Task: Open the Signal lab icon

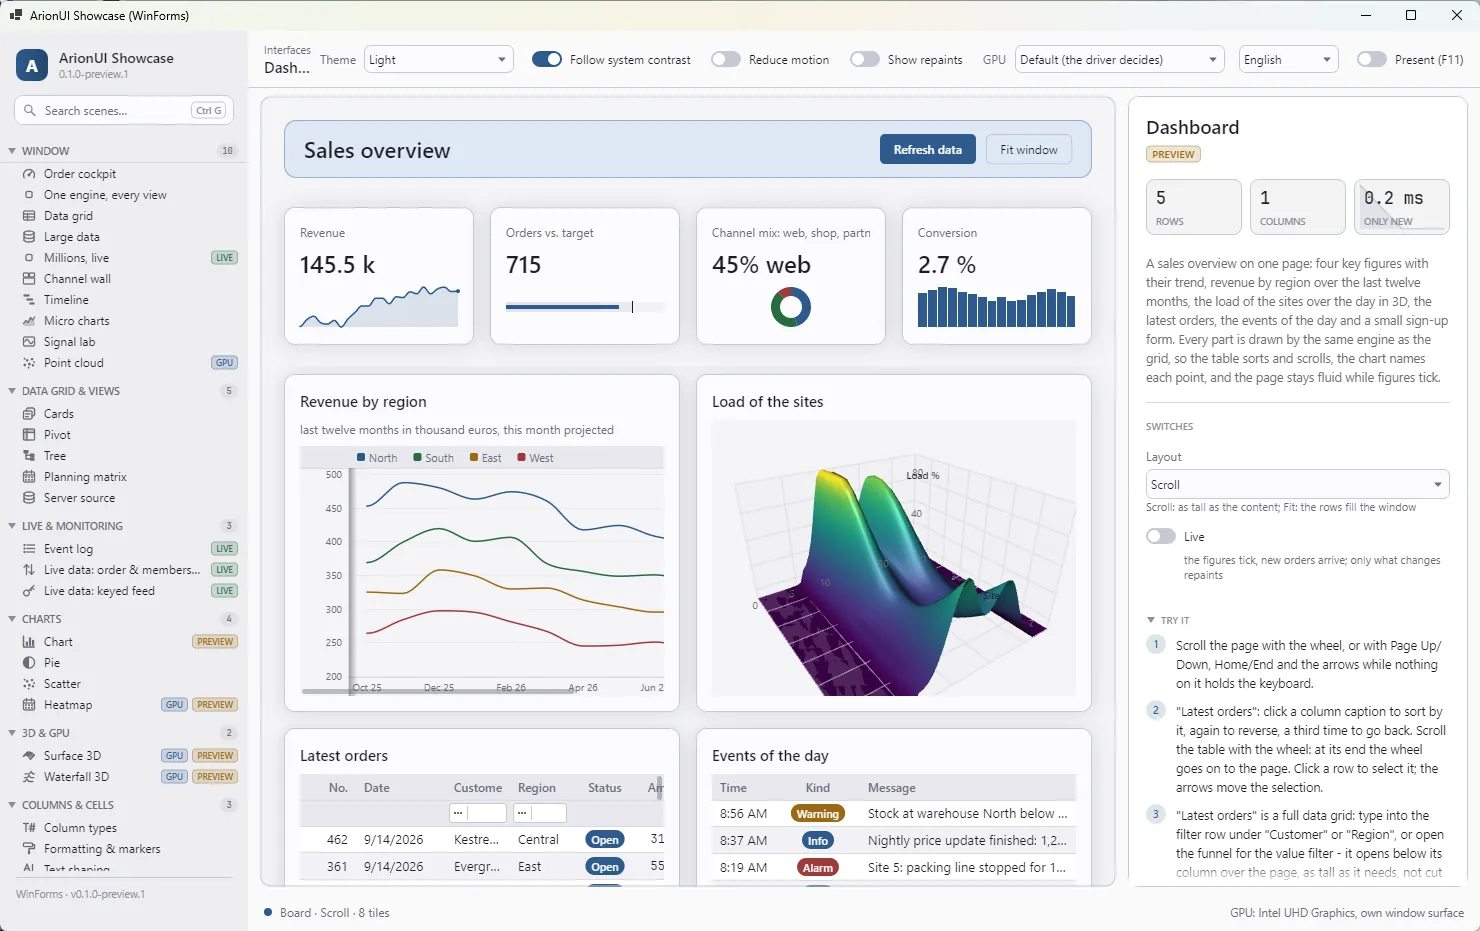Action: [x=29, y=342]
